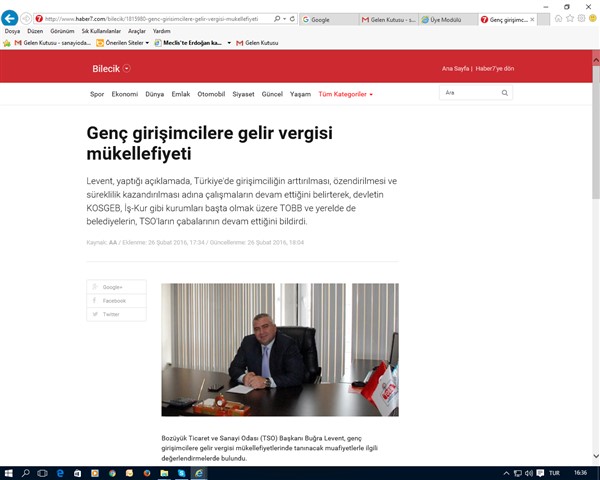Share the article via Twitter button

116,314
